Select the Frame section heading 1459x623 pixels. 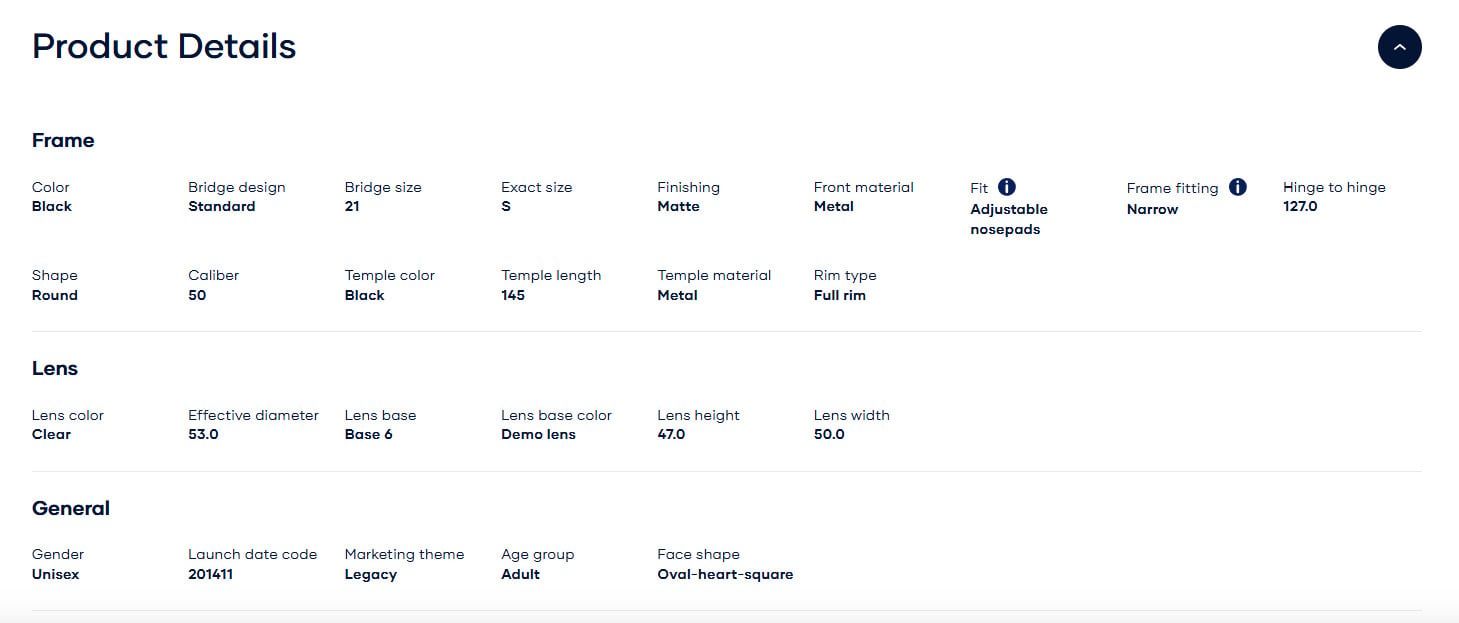63,140
